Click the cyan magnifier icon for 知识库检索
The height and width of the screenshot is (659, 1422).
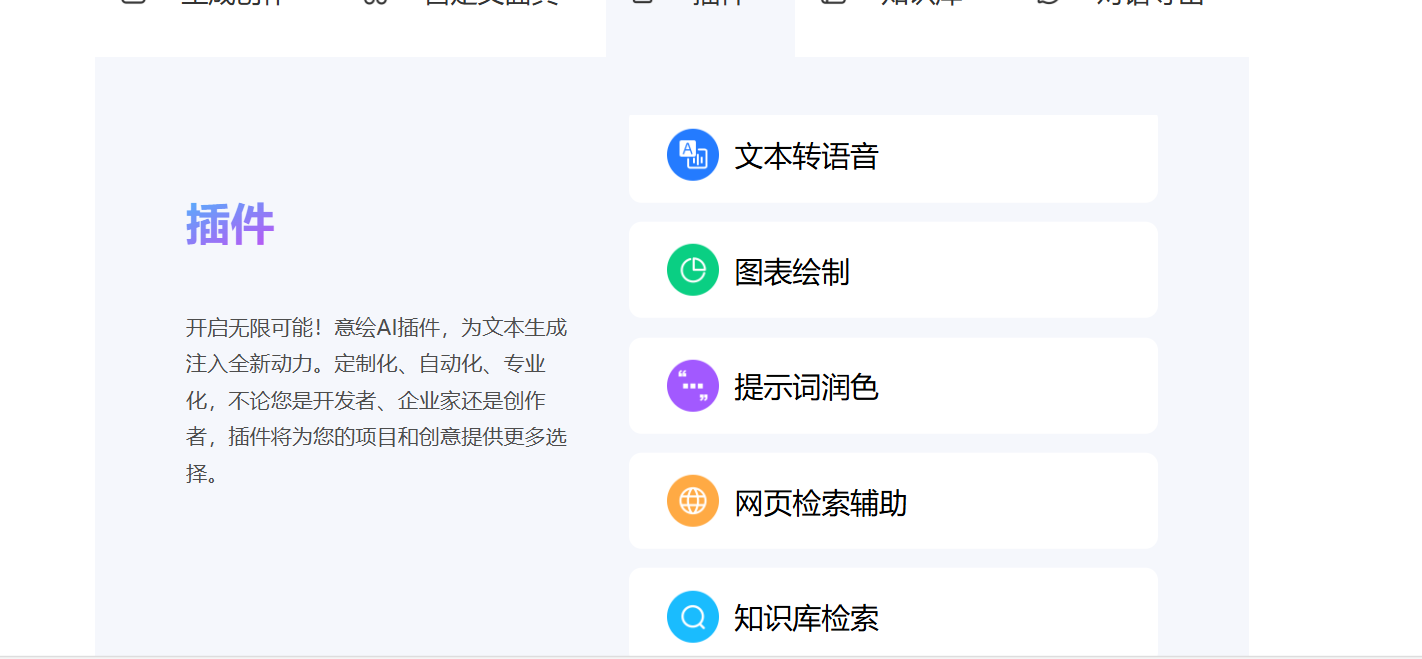692,617
